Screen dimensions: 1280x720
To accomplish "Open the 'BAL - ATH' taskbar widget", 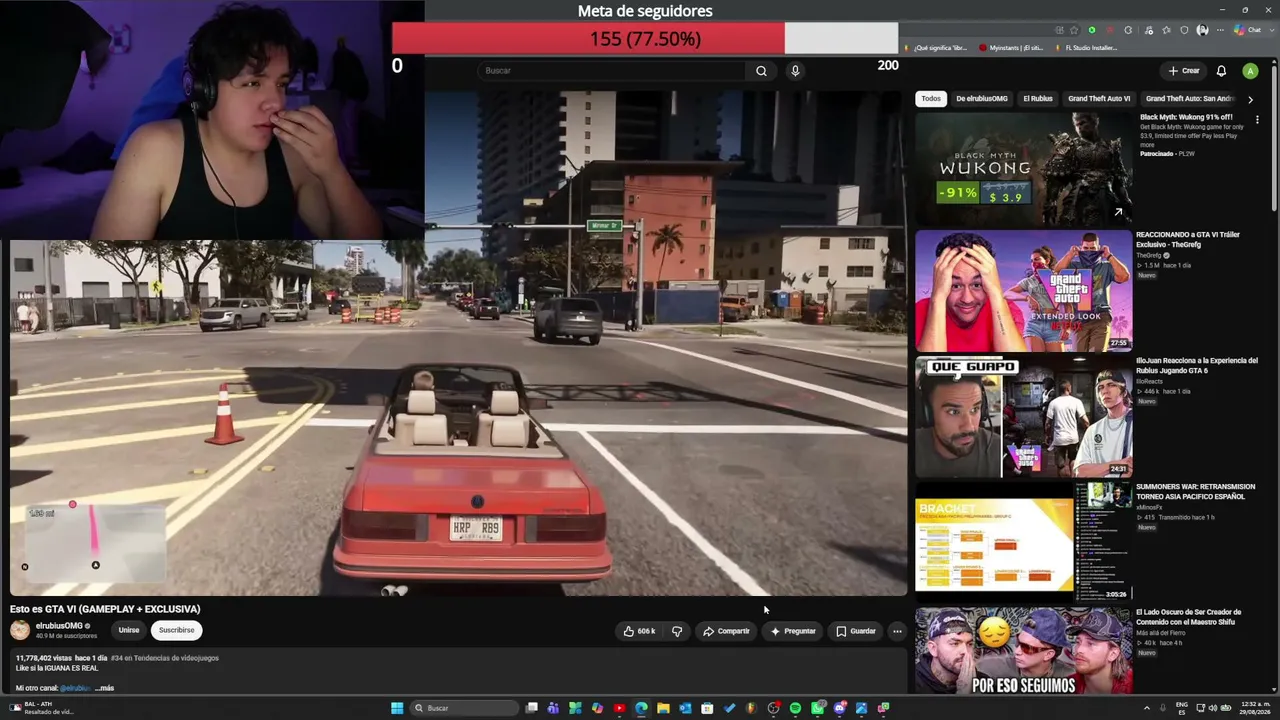I will [42, 708].
